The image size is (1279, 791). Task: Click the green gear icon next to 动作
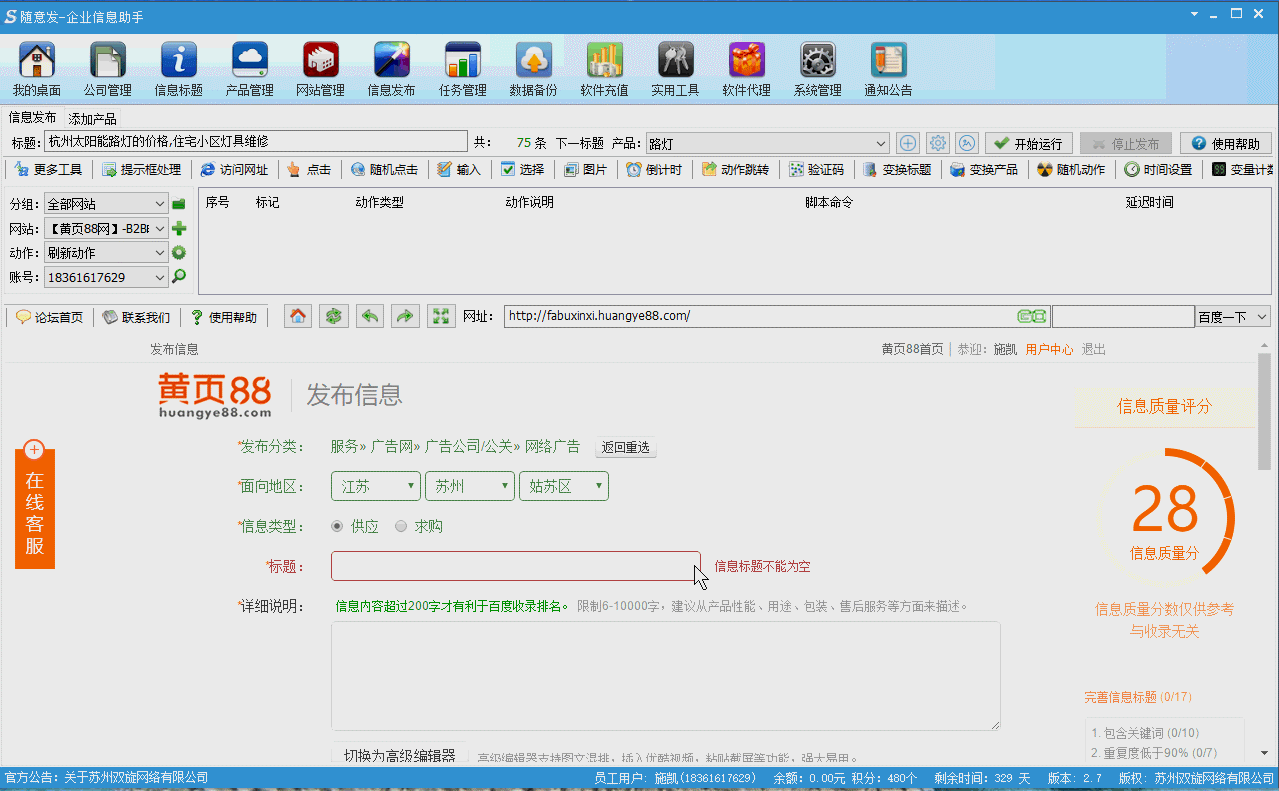(179, 252)
